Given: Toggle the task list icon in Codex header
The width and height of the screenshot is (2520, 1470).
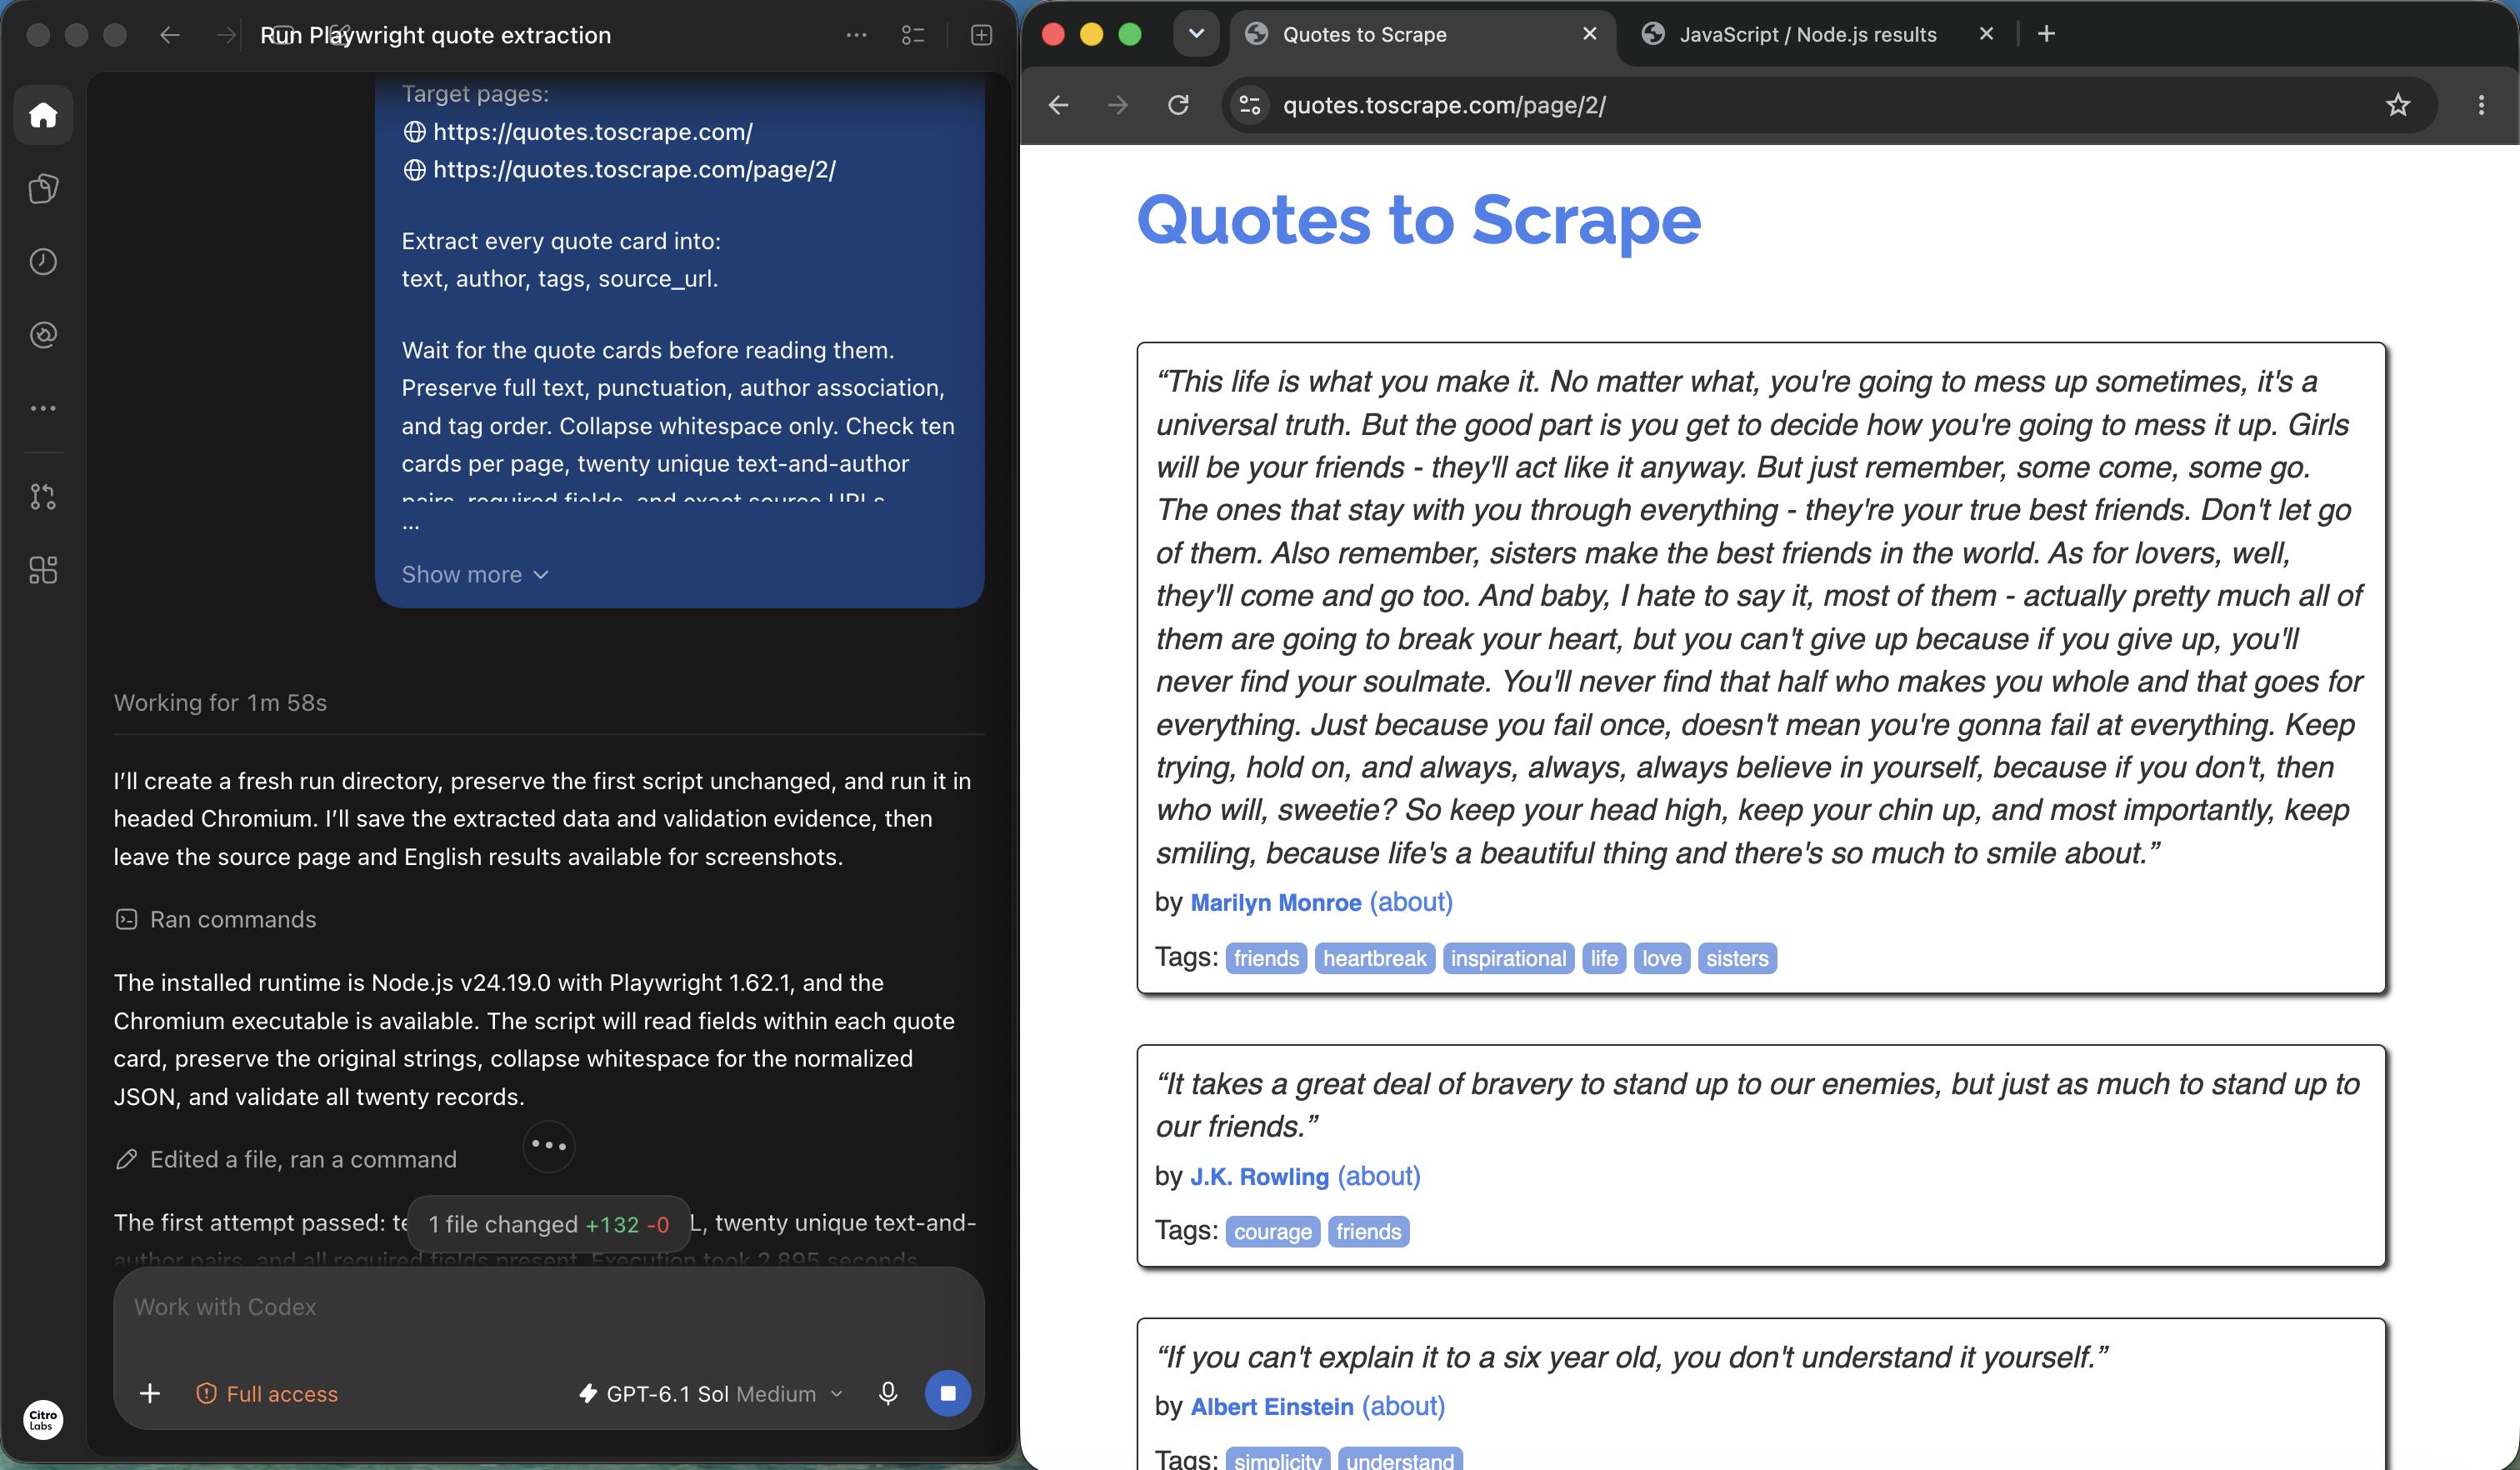Looking at the screenshot, I should (913, 35).
